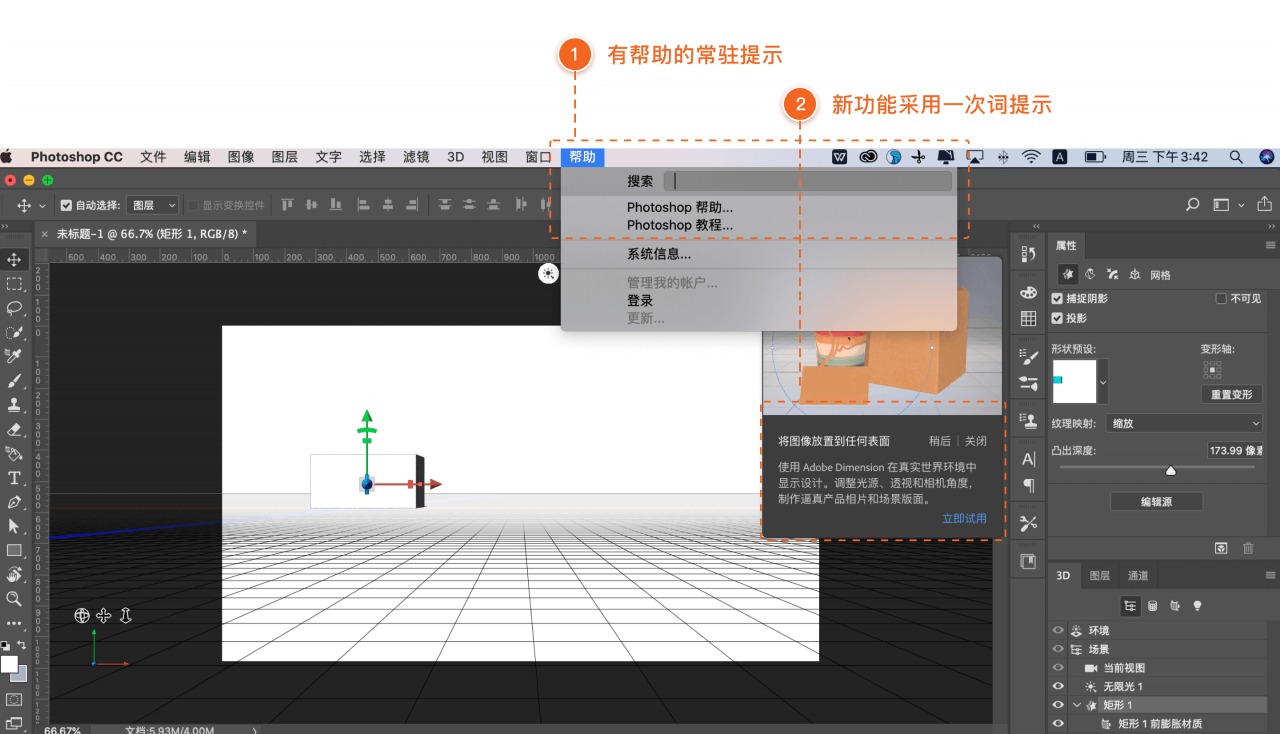Open the 形状预设 preset dropdown arrow
The image size is (1280, 734).
1103,382
